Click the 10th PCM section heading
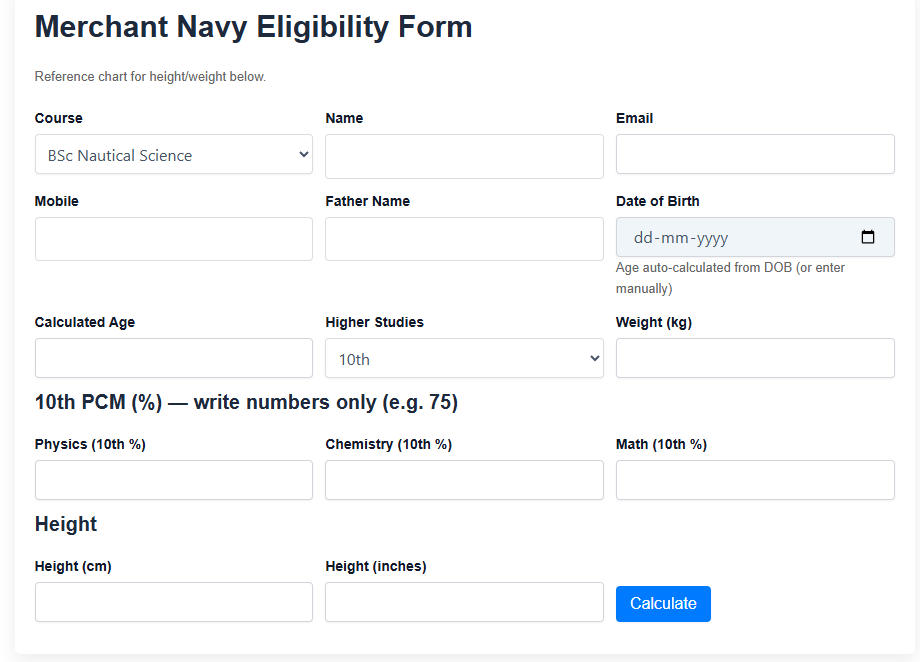 point(245,402)
